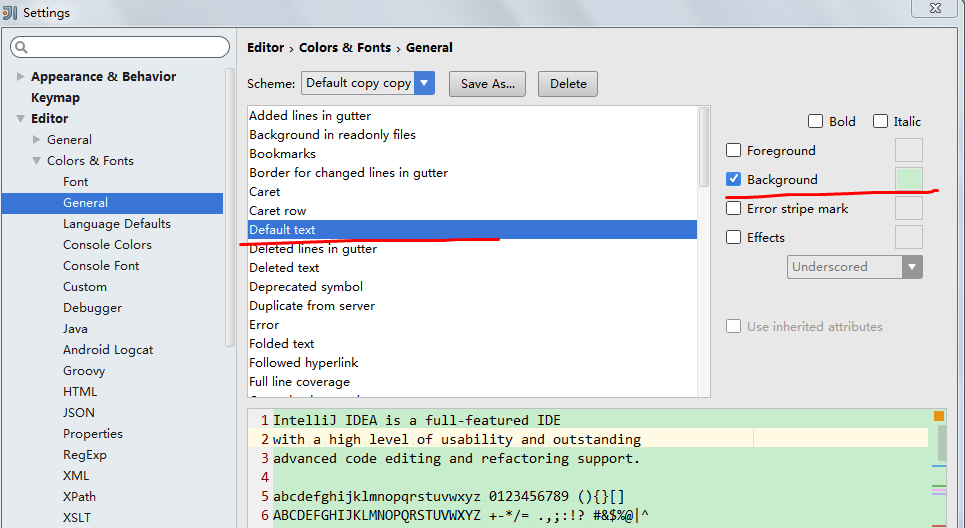Click Editor in the breadcrumb
The height and width of the screenshot is (528, 965).
(x=265, y=47)
